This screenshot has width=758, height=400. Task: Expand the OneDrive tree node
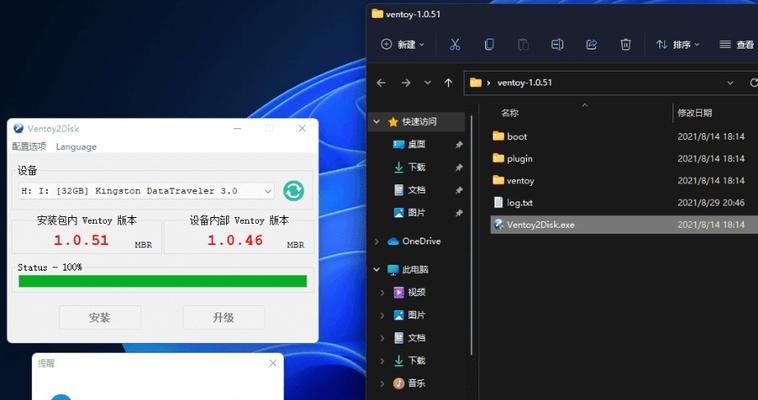[x=377, y=241]
